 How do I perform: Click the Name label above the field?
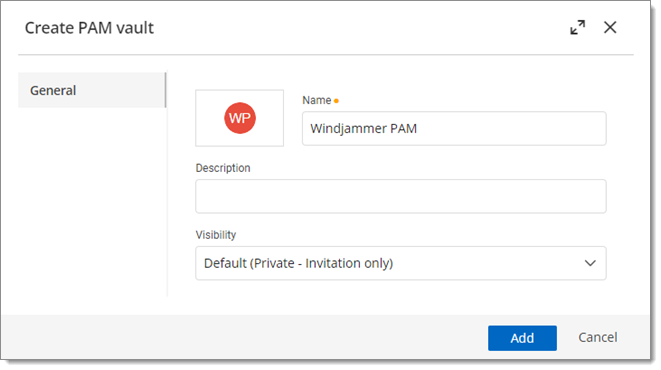pyautogui.click(x=317, y=100)
